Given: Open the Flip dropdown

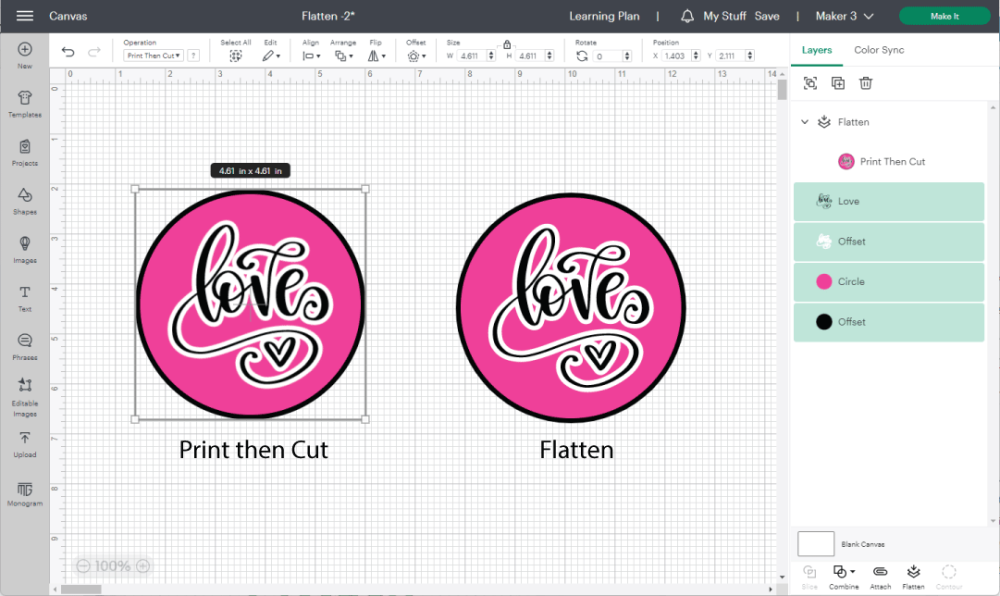Looking at the screenshot, I should [376, 56].
